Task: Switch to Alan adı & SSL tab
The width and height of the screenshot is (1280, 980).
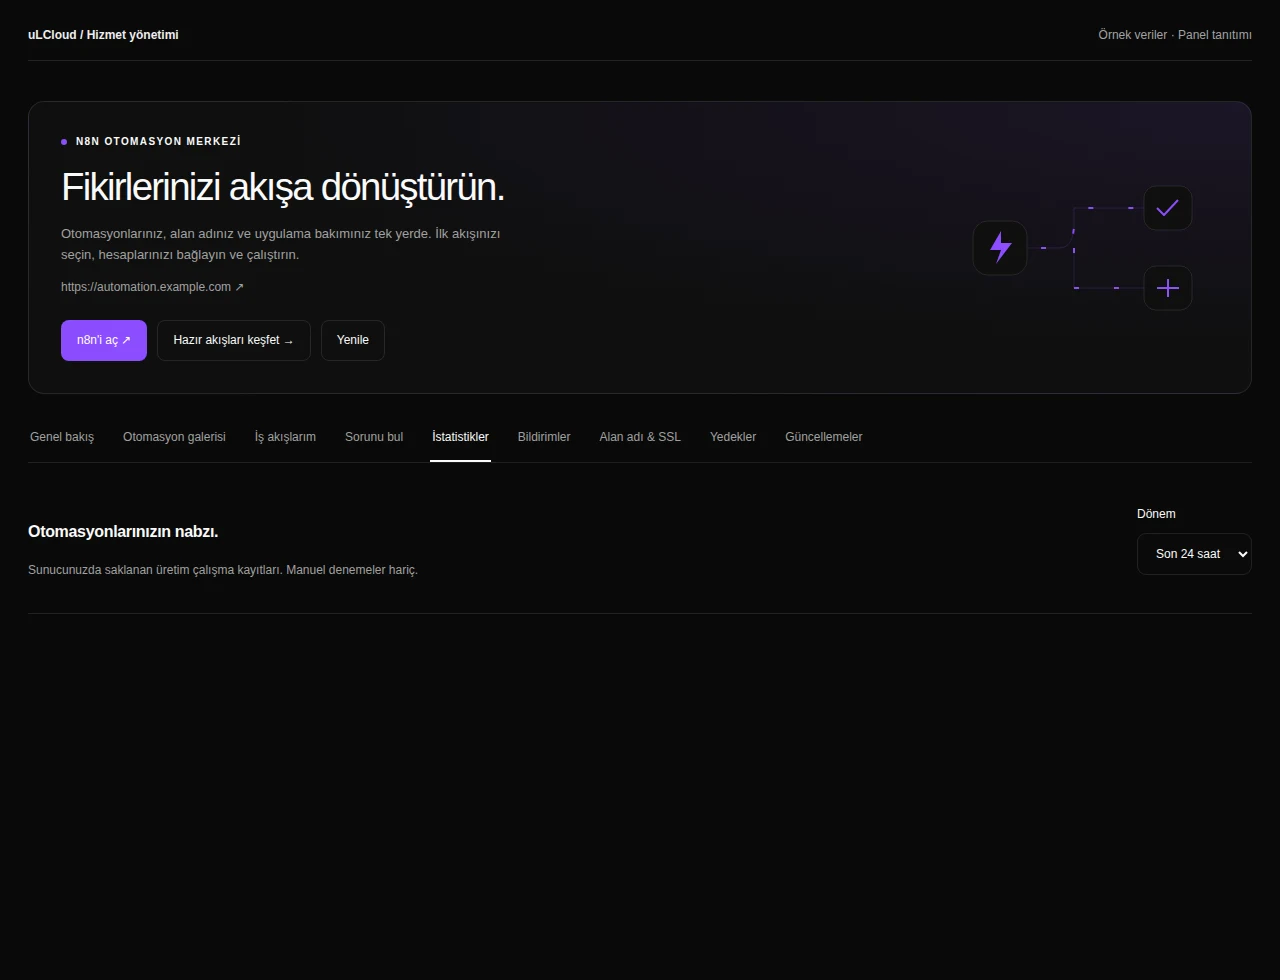Action: coord(640,437)
